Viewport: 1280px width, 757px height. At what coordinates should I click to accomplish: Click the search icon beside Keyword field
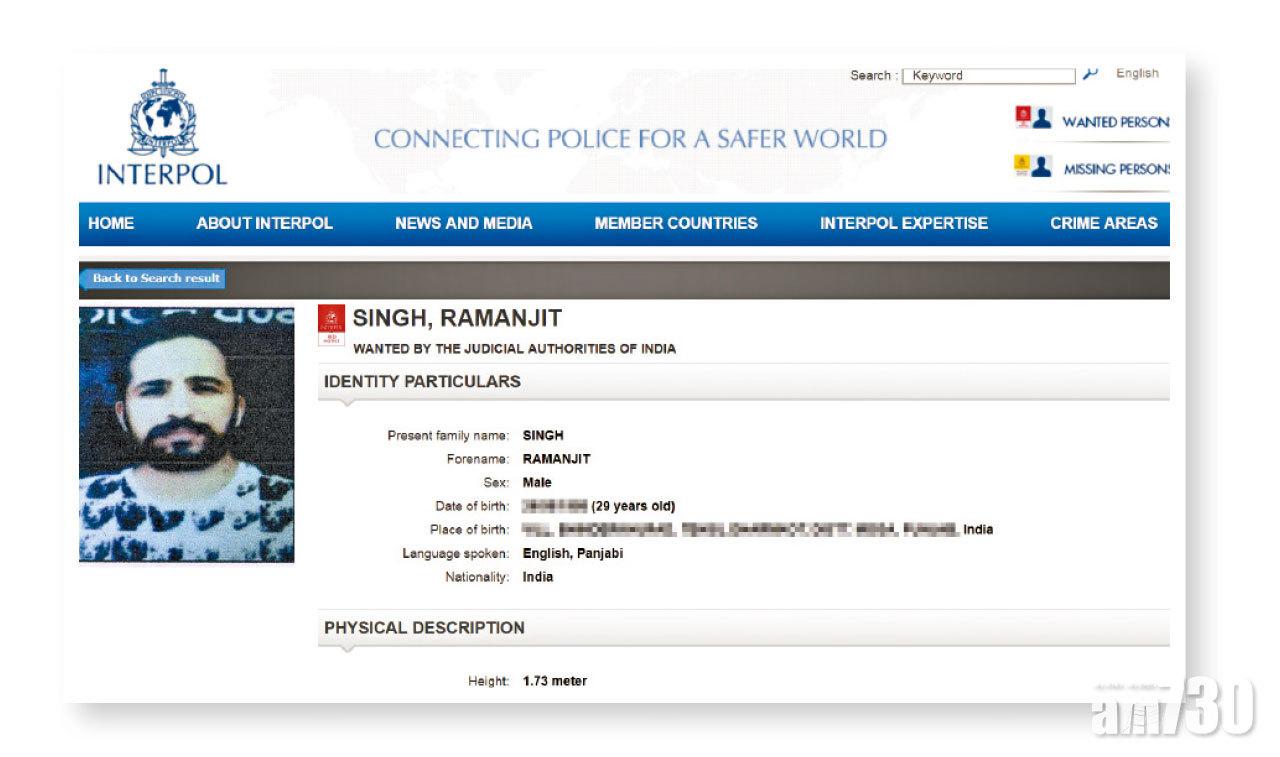click(x=1090, y=74)
